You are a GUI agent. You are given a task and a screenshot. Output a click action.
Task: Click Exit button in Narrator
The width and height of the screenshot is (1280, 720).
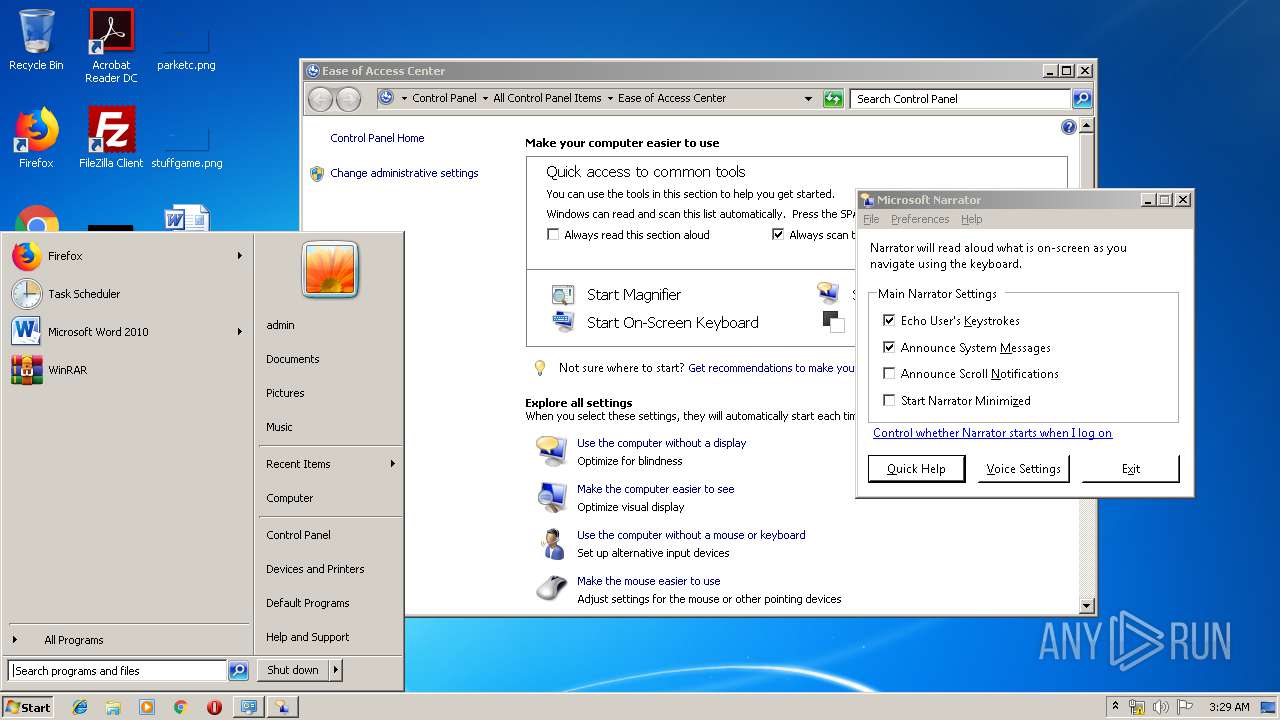tap(1131, 469)
